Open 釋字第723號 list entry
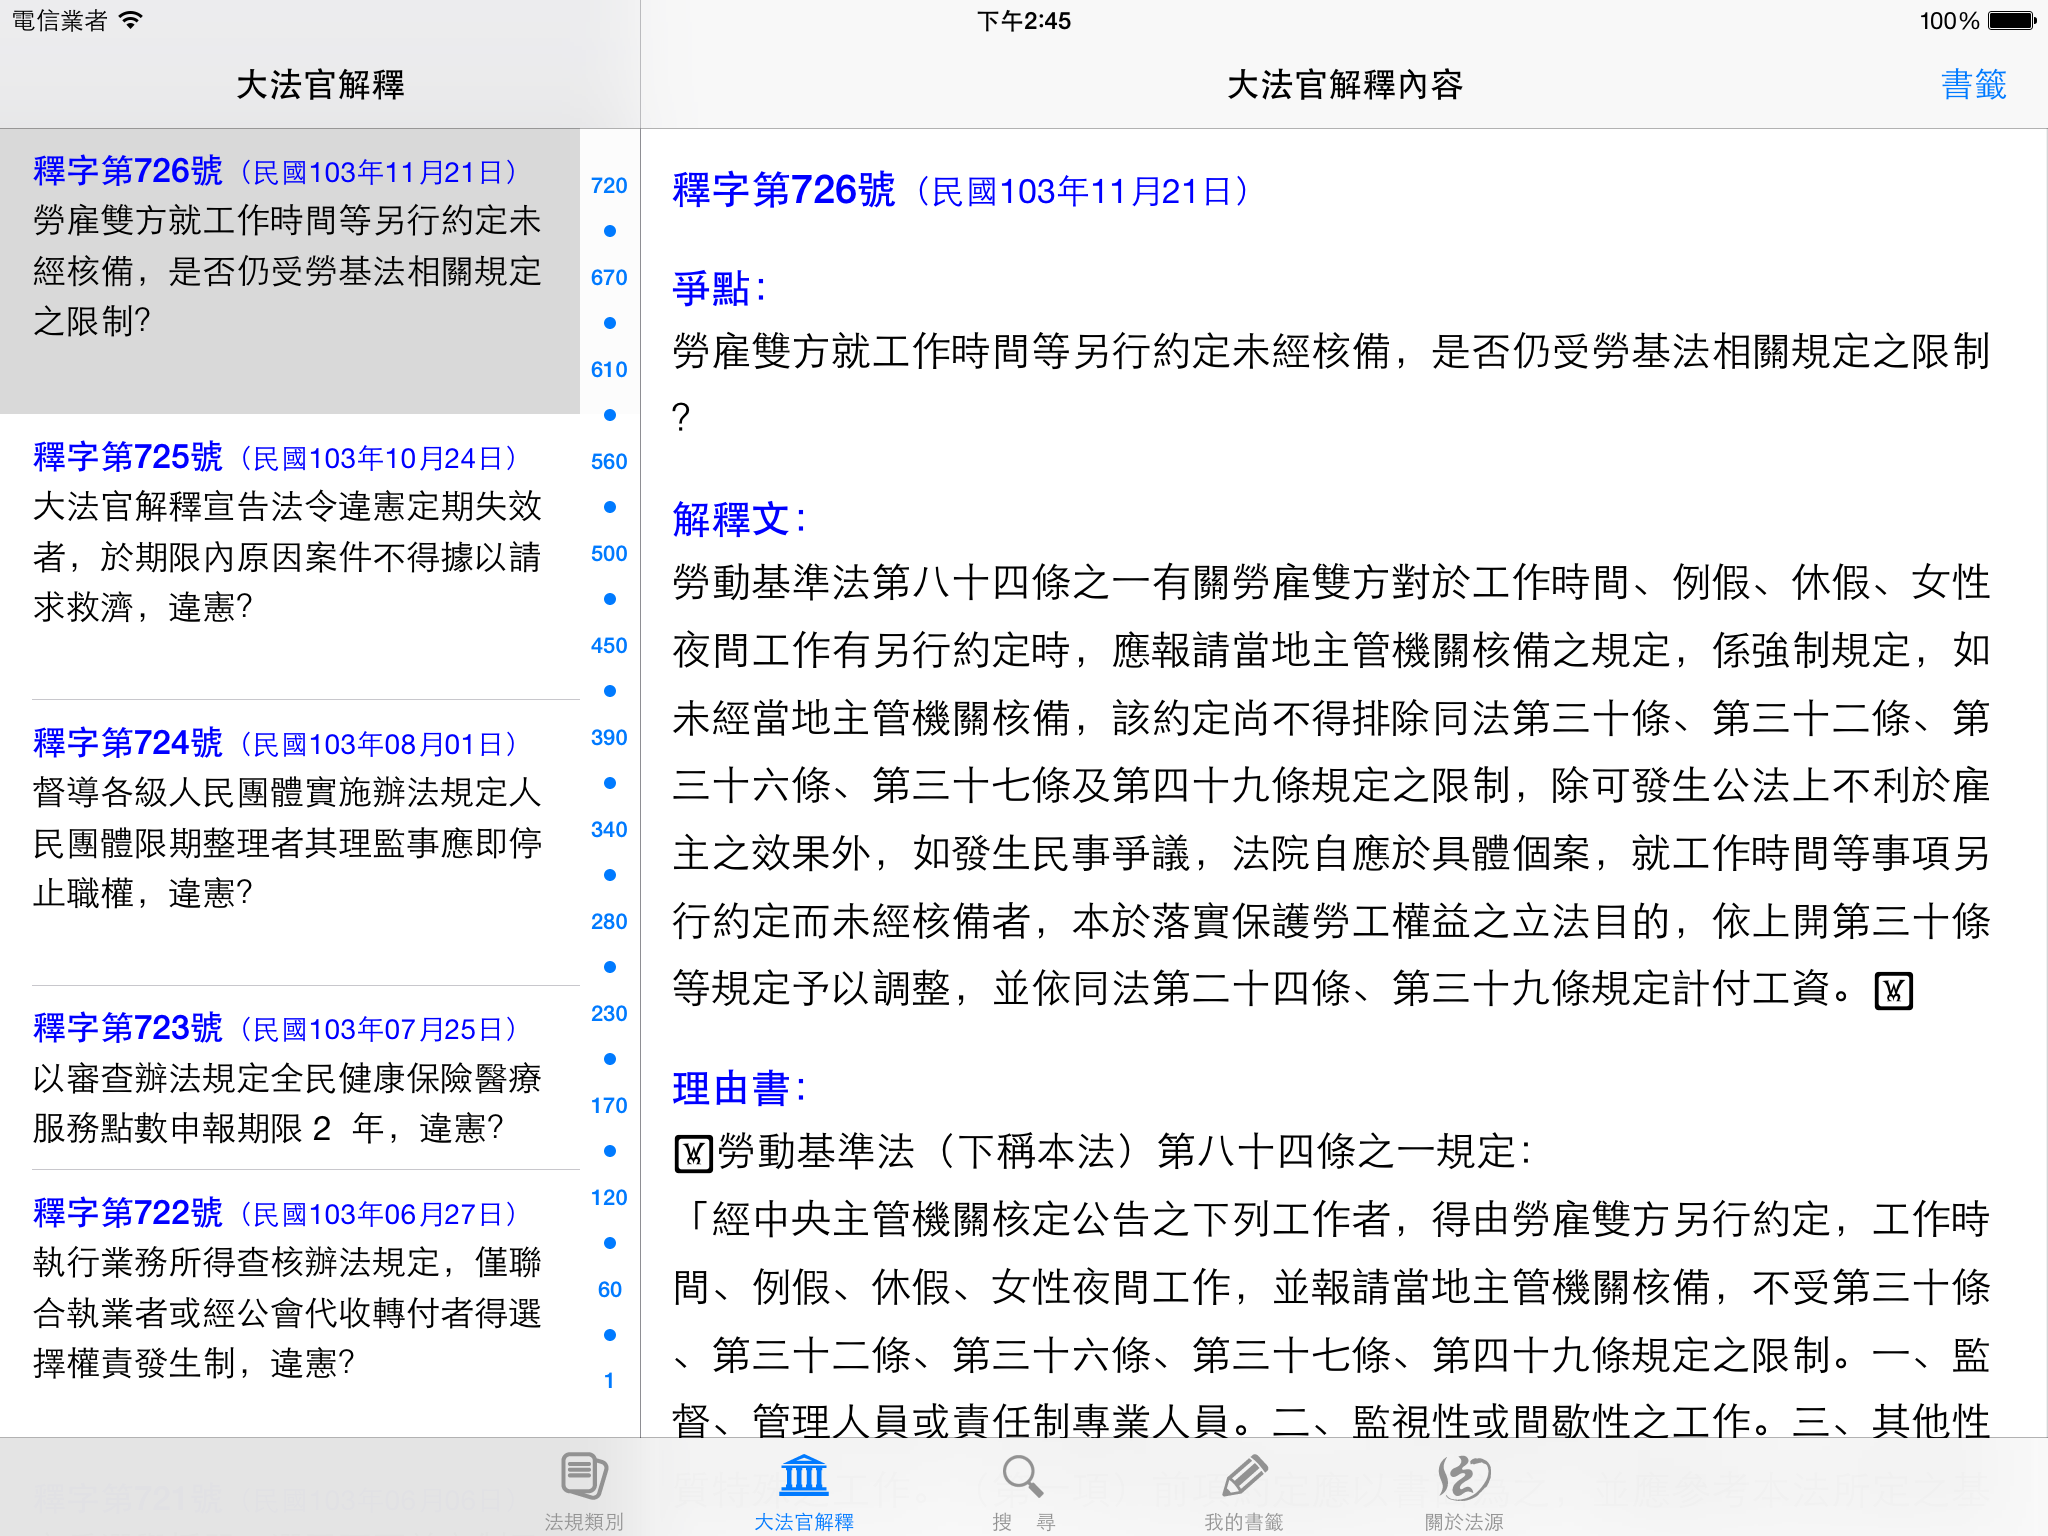The image size is (2048, 1536). coord(290,1078)
